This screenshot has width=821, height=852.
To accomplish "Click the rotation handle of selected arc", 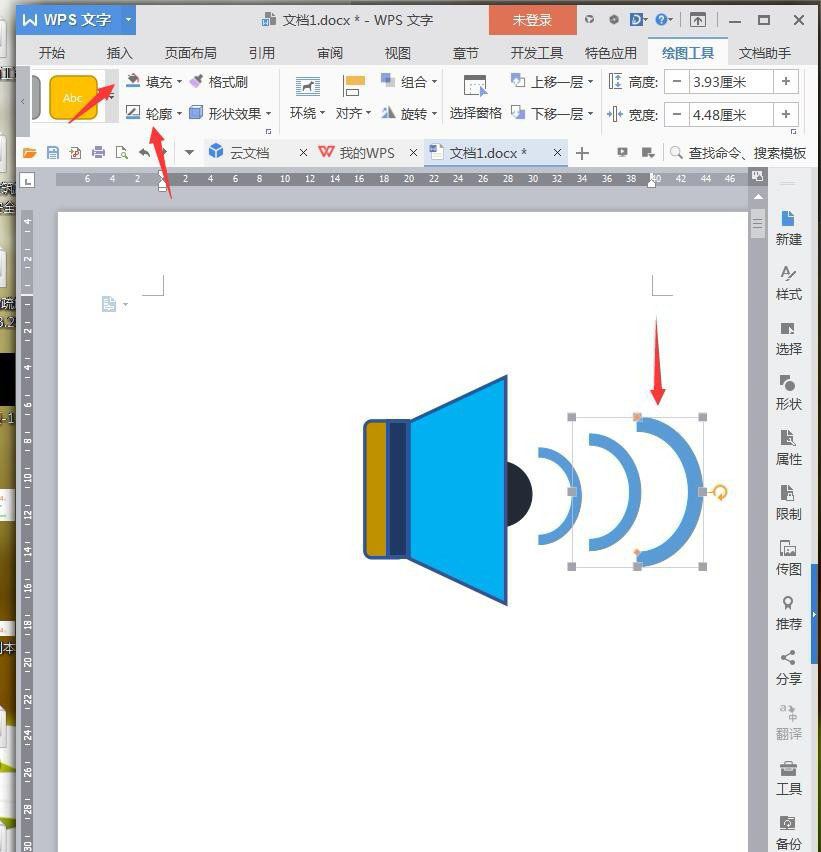I will [x=719, y=492].
